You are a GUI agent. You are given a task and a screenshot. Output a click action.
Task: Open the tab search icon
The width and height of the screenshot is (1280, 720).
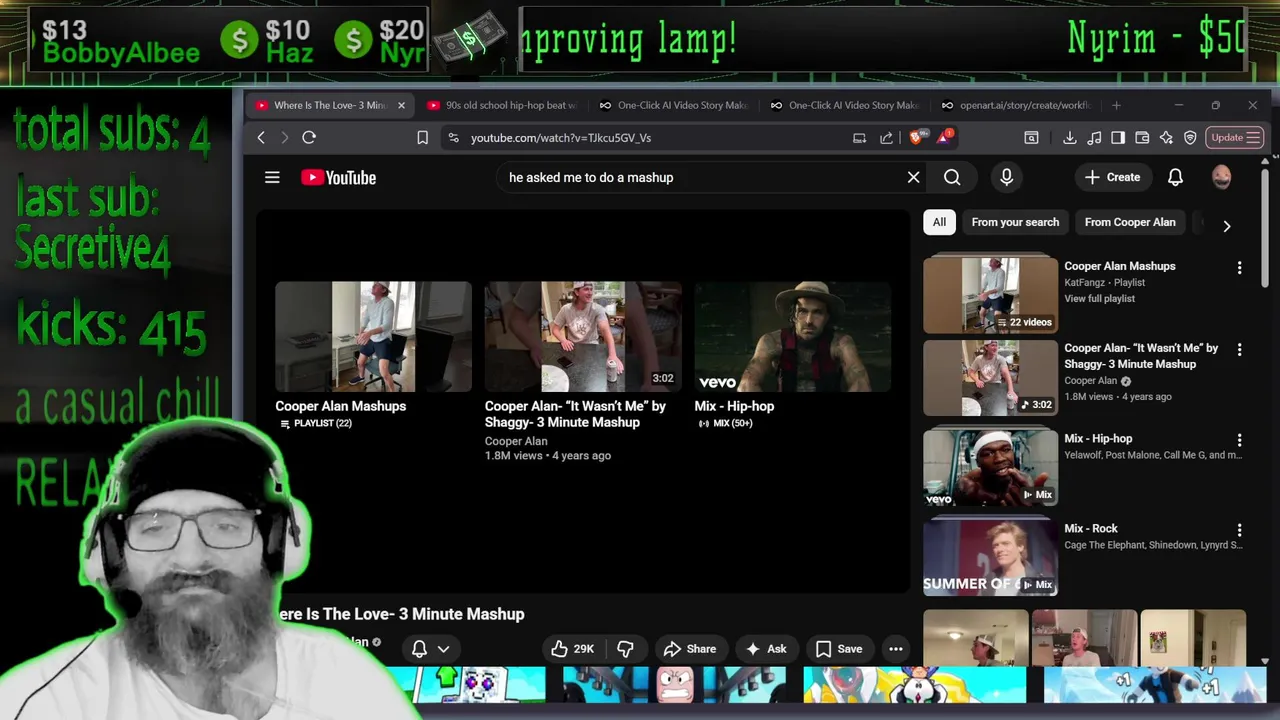tap(1031, 138)
